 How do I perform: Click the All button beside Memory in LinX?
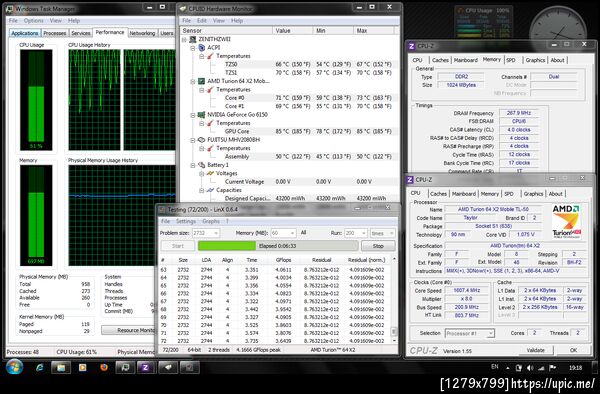(303, 233)
